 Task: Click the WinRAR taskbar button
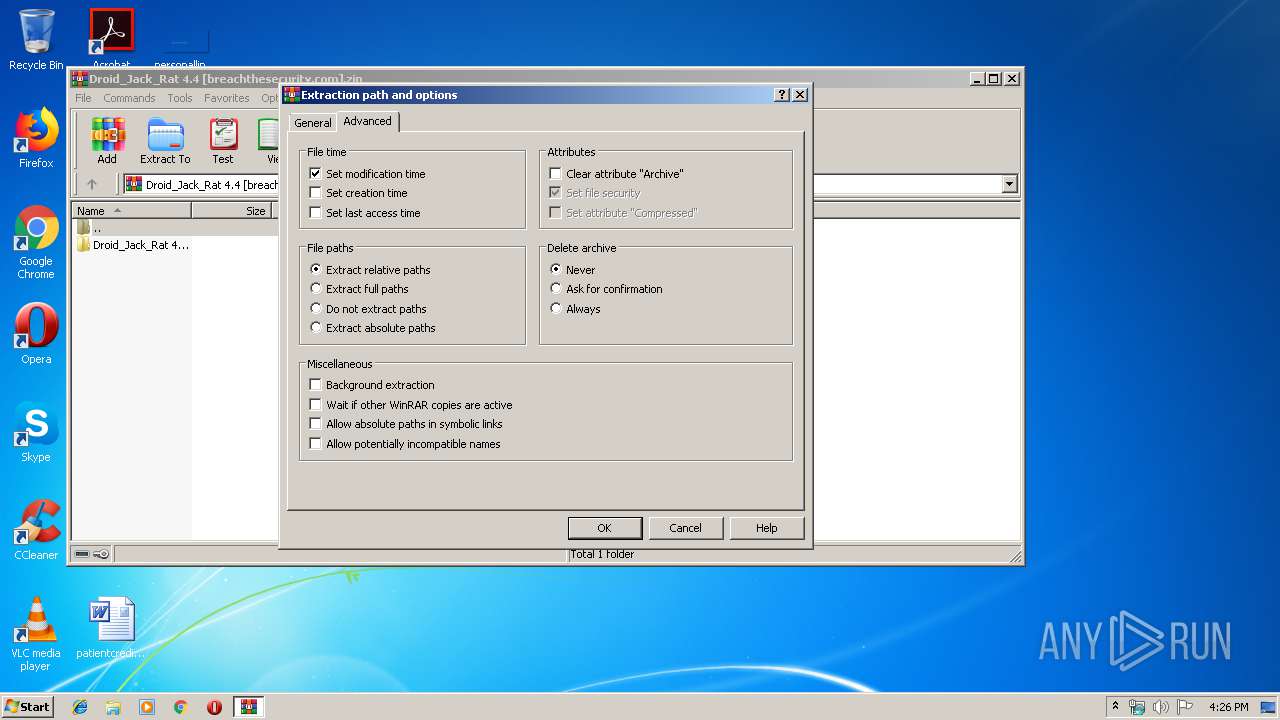(x=249, y=707)
